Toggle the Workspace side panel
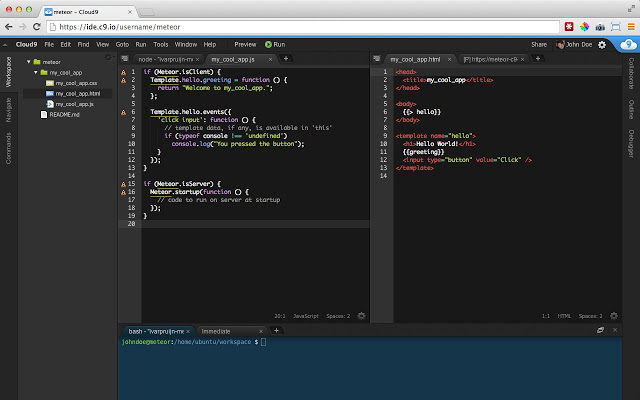Image resolution: width=640 pixels, height=400 pixels. coord(9,72)
